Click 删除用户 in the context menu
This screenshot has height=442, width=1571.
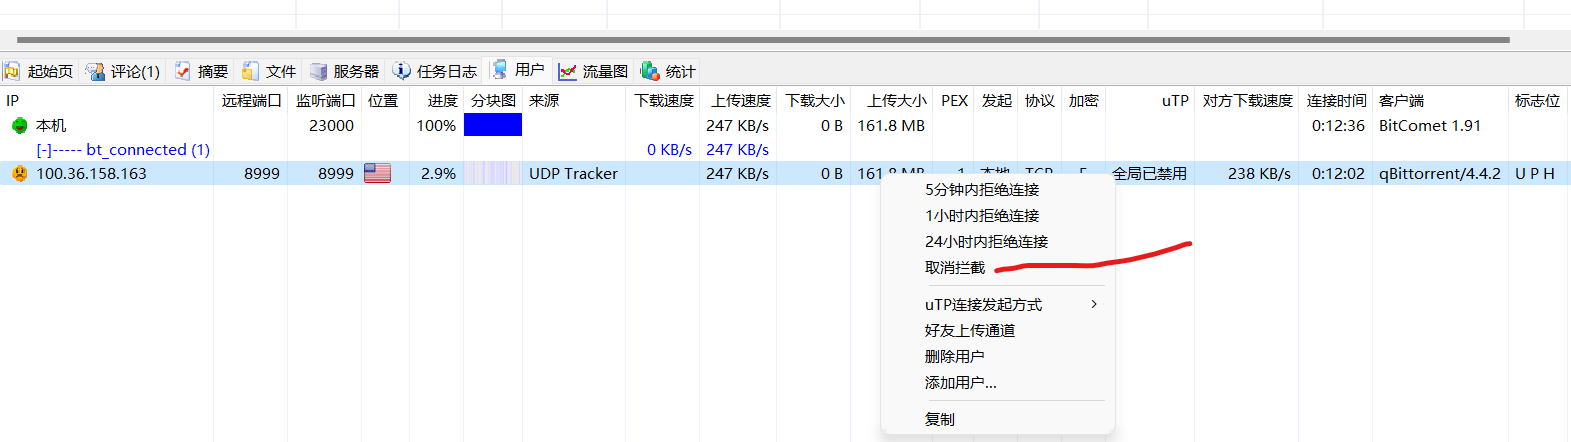pyautogui.click(x=954, y=356)
